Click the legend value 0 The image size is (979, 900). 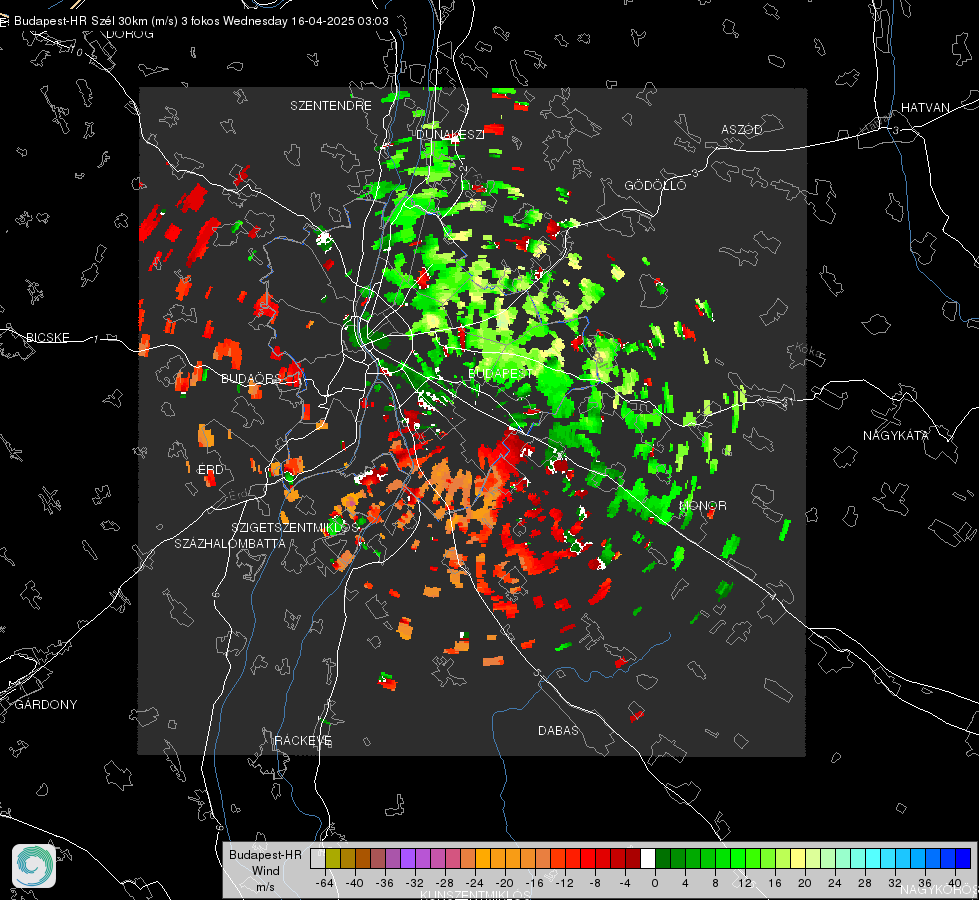(654, 883)
